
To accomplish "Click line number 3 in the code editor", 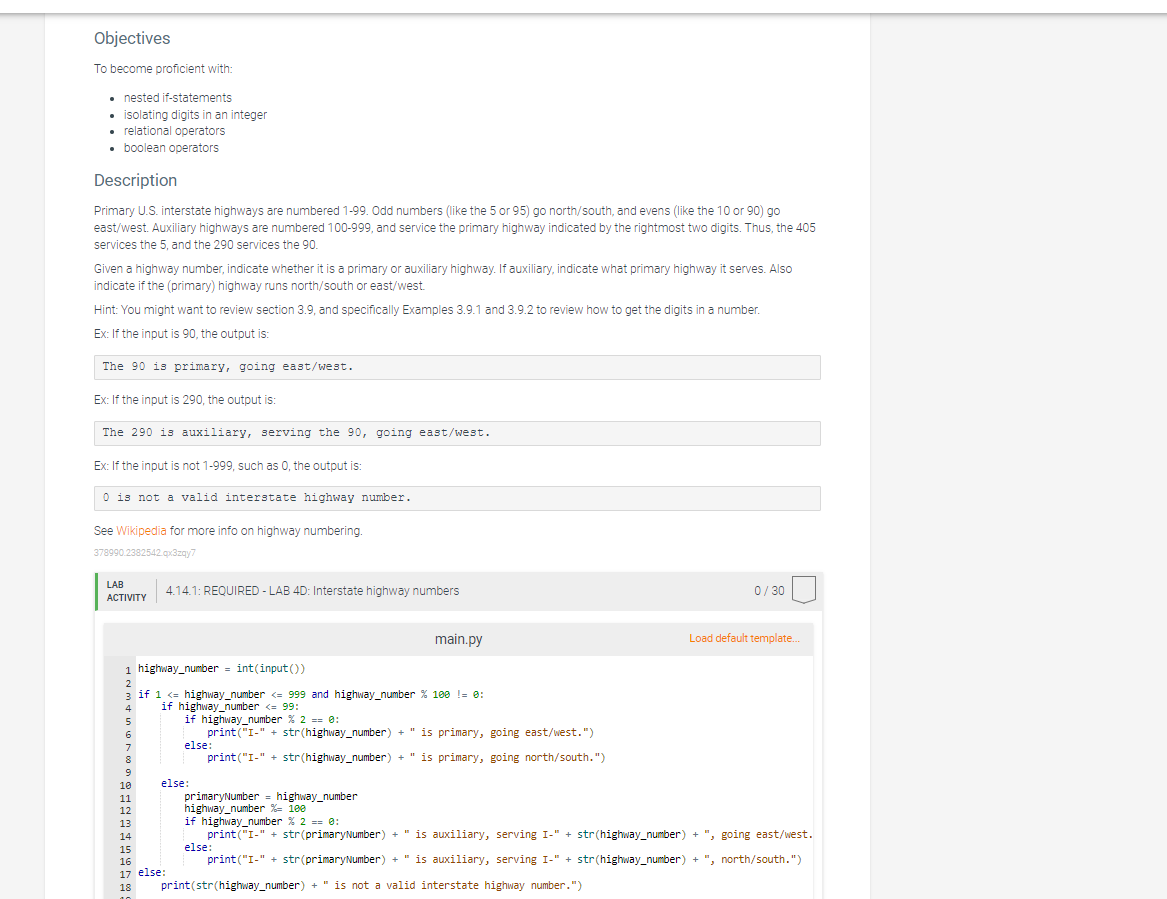I will pos(127,693).
